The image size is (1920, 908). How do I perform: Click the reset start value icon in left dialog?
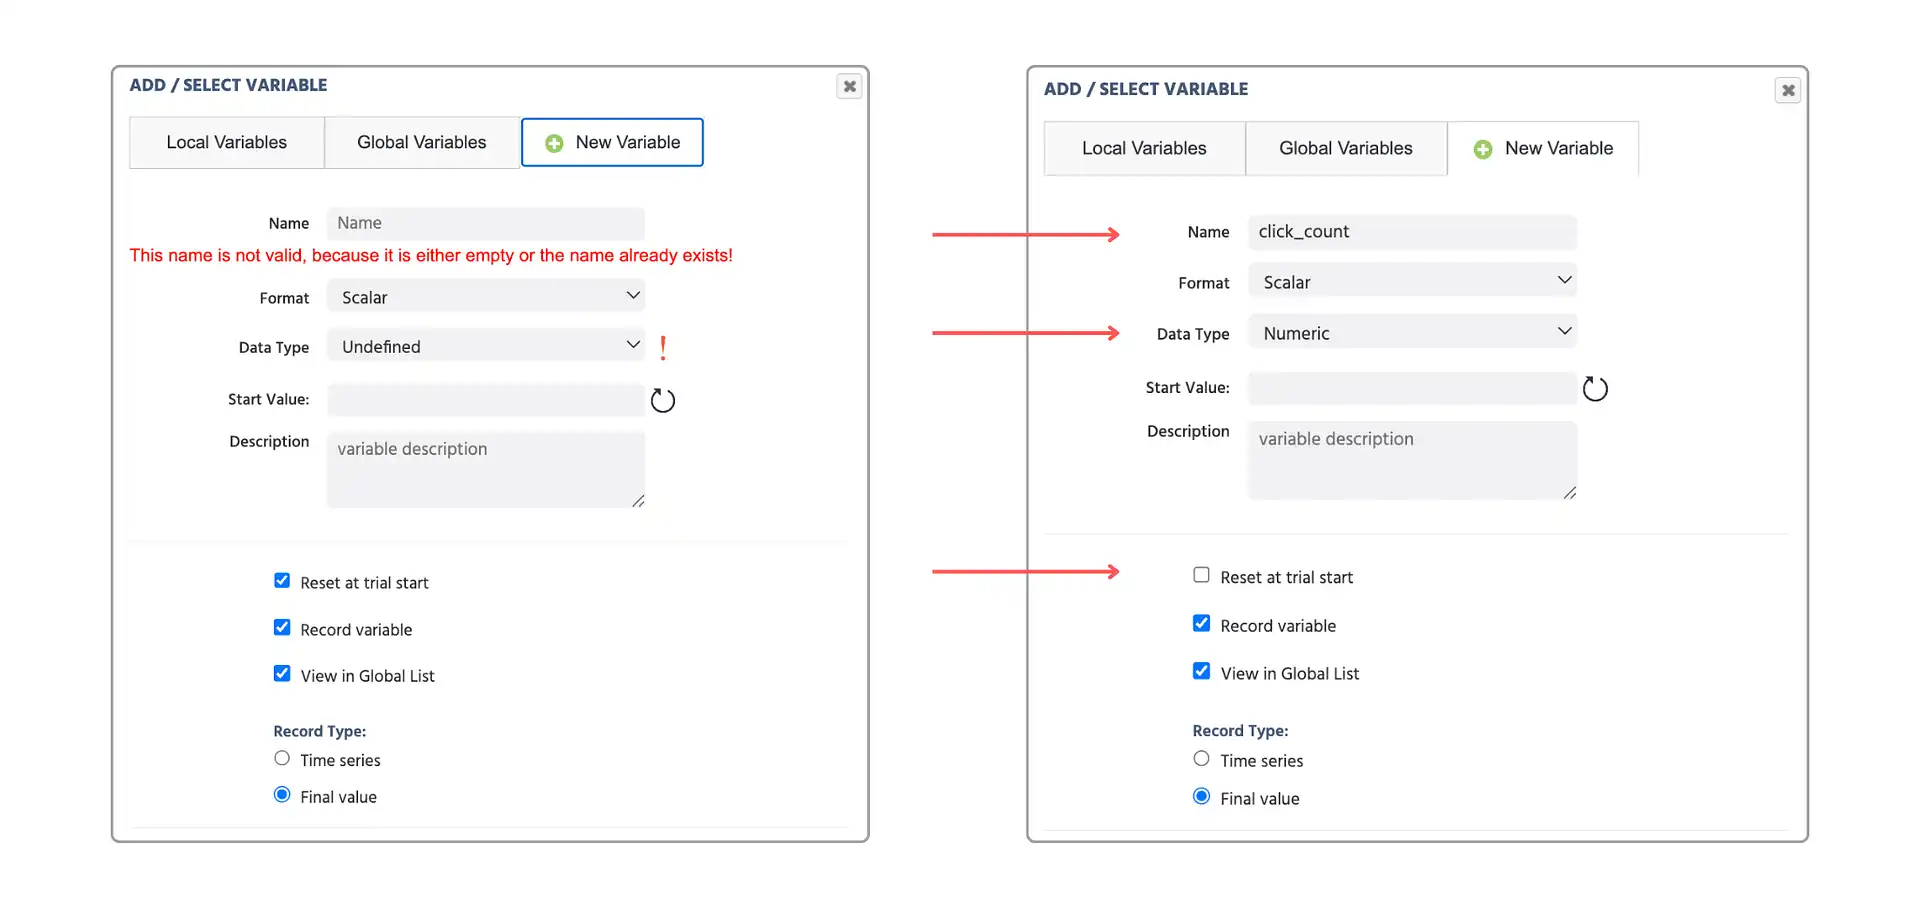pyautogui.click(x=663, y=401)
